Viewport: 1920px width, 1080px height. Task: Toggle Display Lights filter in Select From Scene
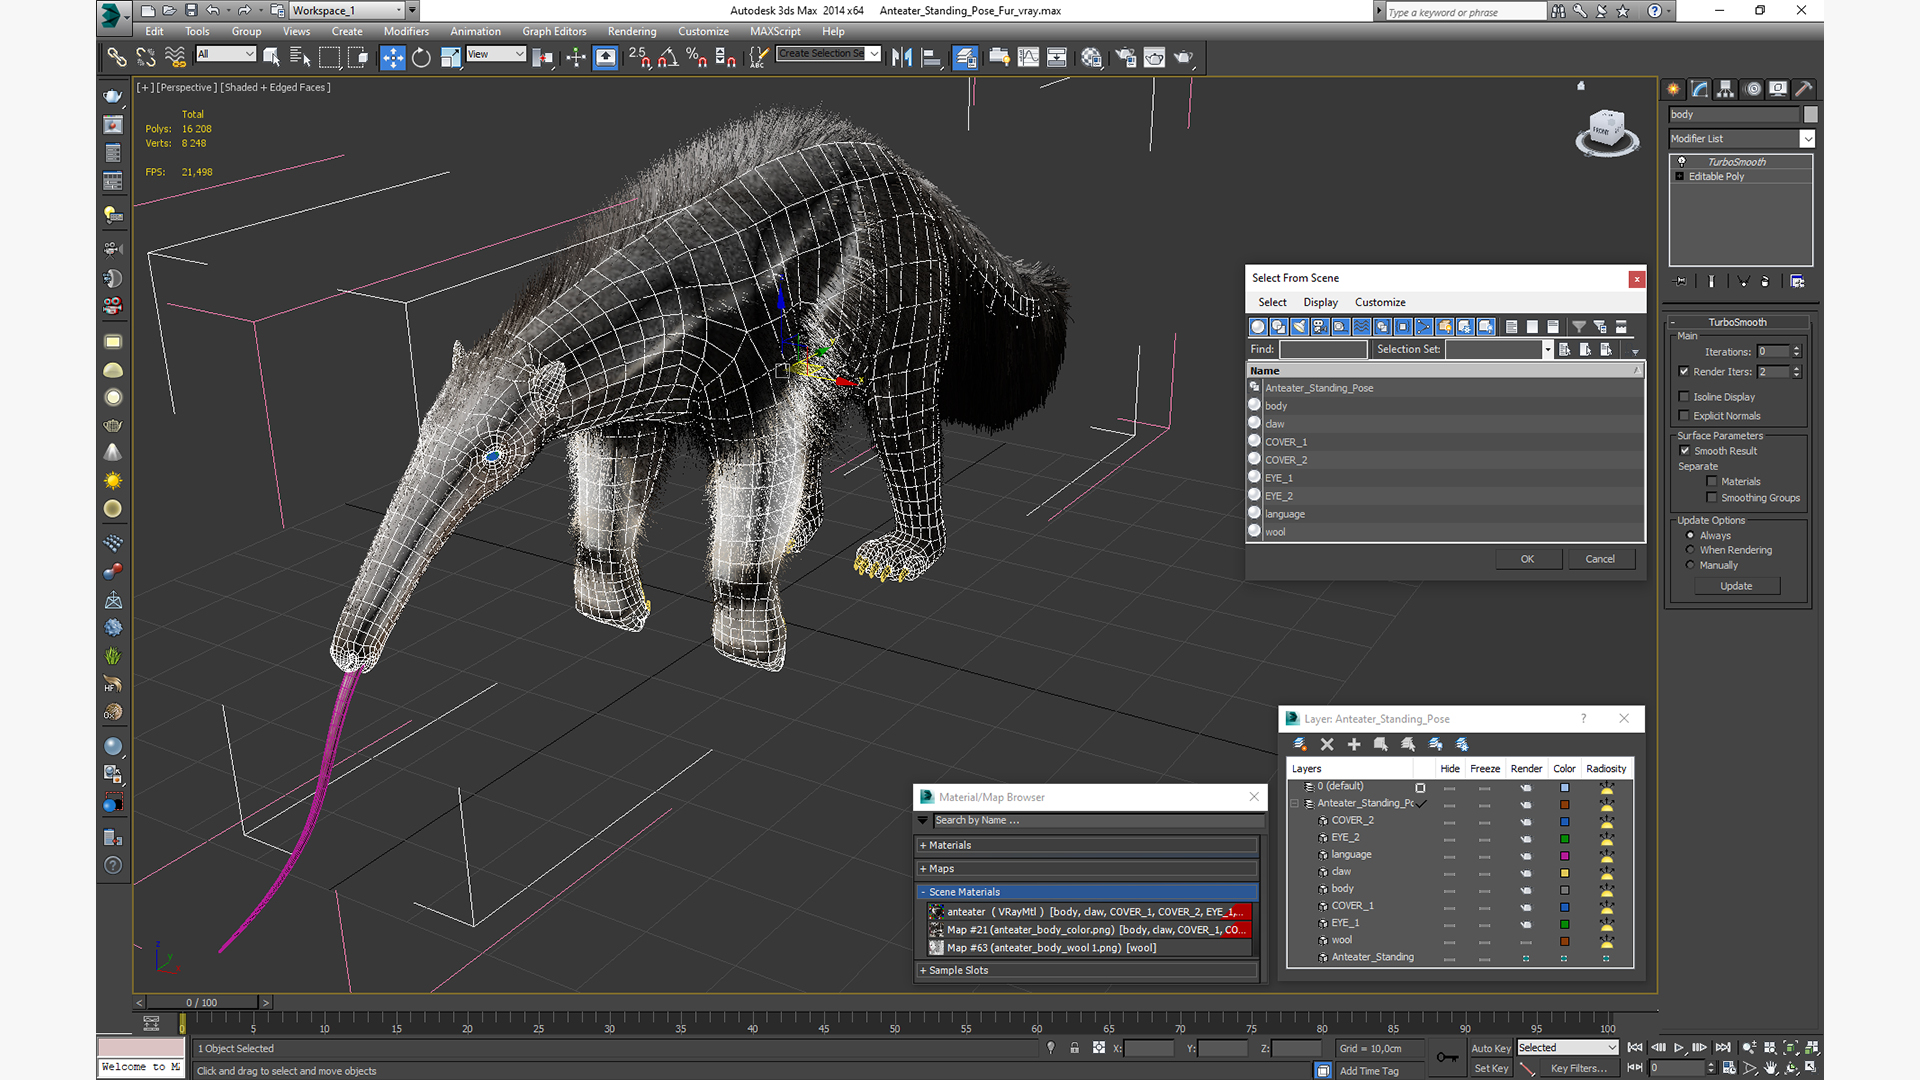point(1300,327)
